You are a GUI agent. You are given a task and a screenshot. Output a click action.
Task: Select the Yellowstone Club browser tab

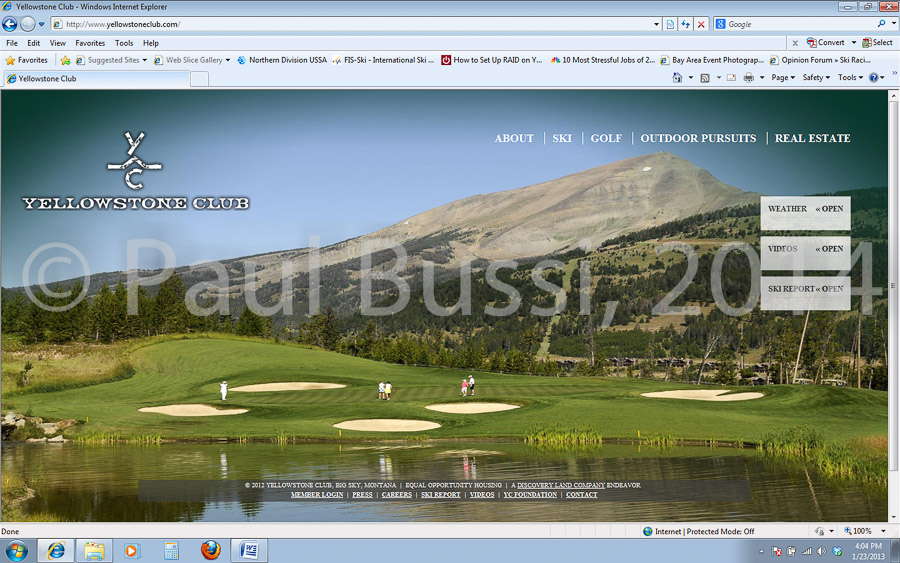[96, 79]
